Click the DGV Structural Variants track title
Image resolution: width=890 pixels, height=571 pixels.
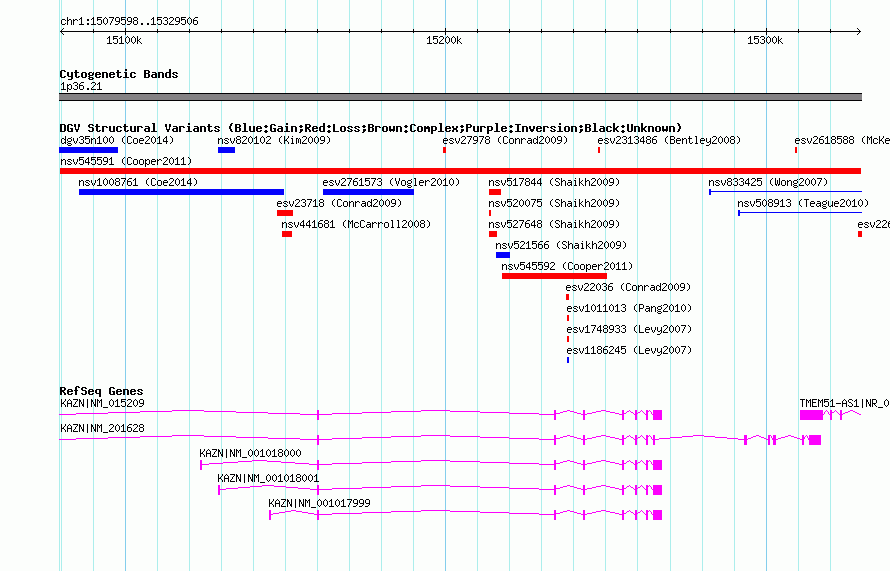371,128
